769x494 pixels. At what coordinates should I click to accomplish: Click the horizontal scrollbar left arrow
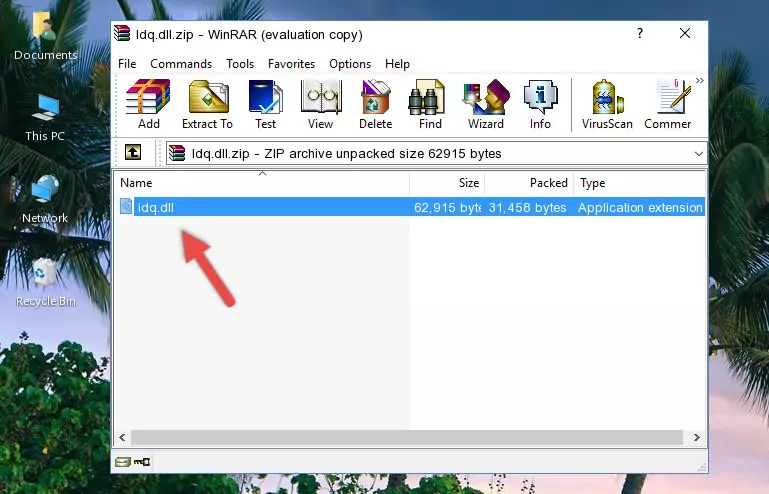[123, 438]
